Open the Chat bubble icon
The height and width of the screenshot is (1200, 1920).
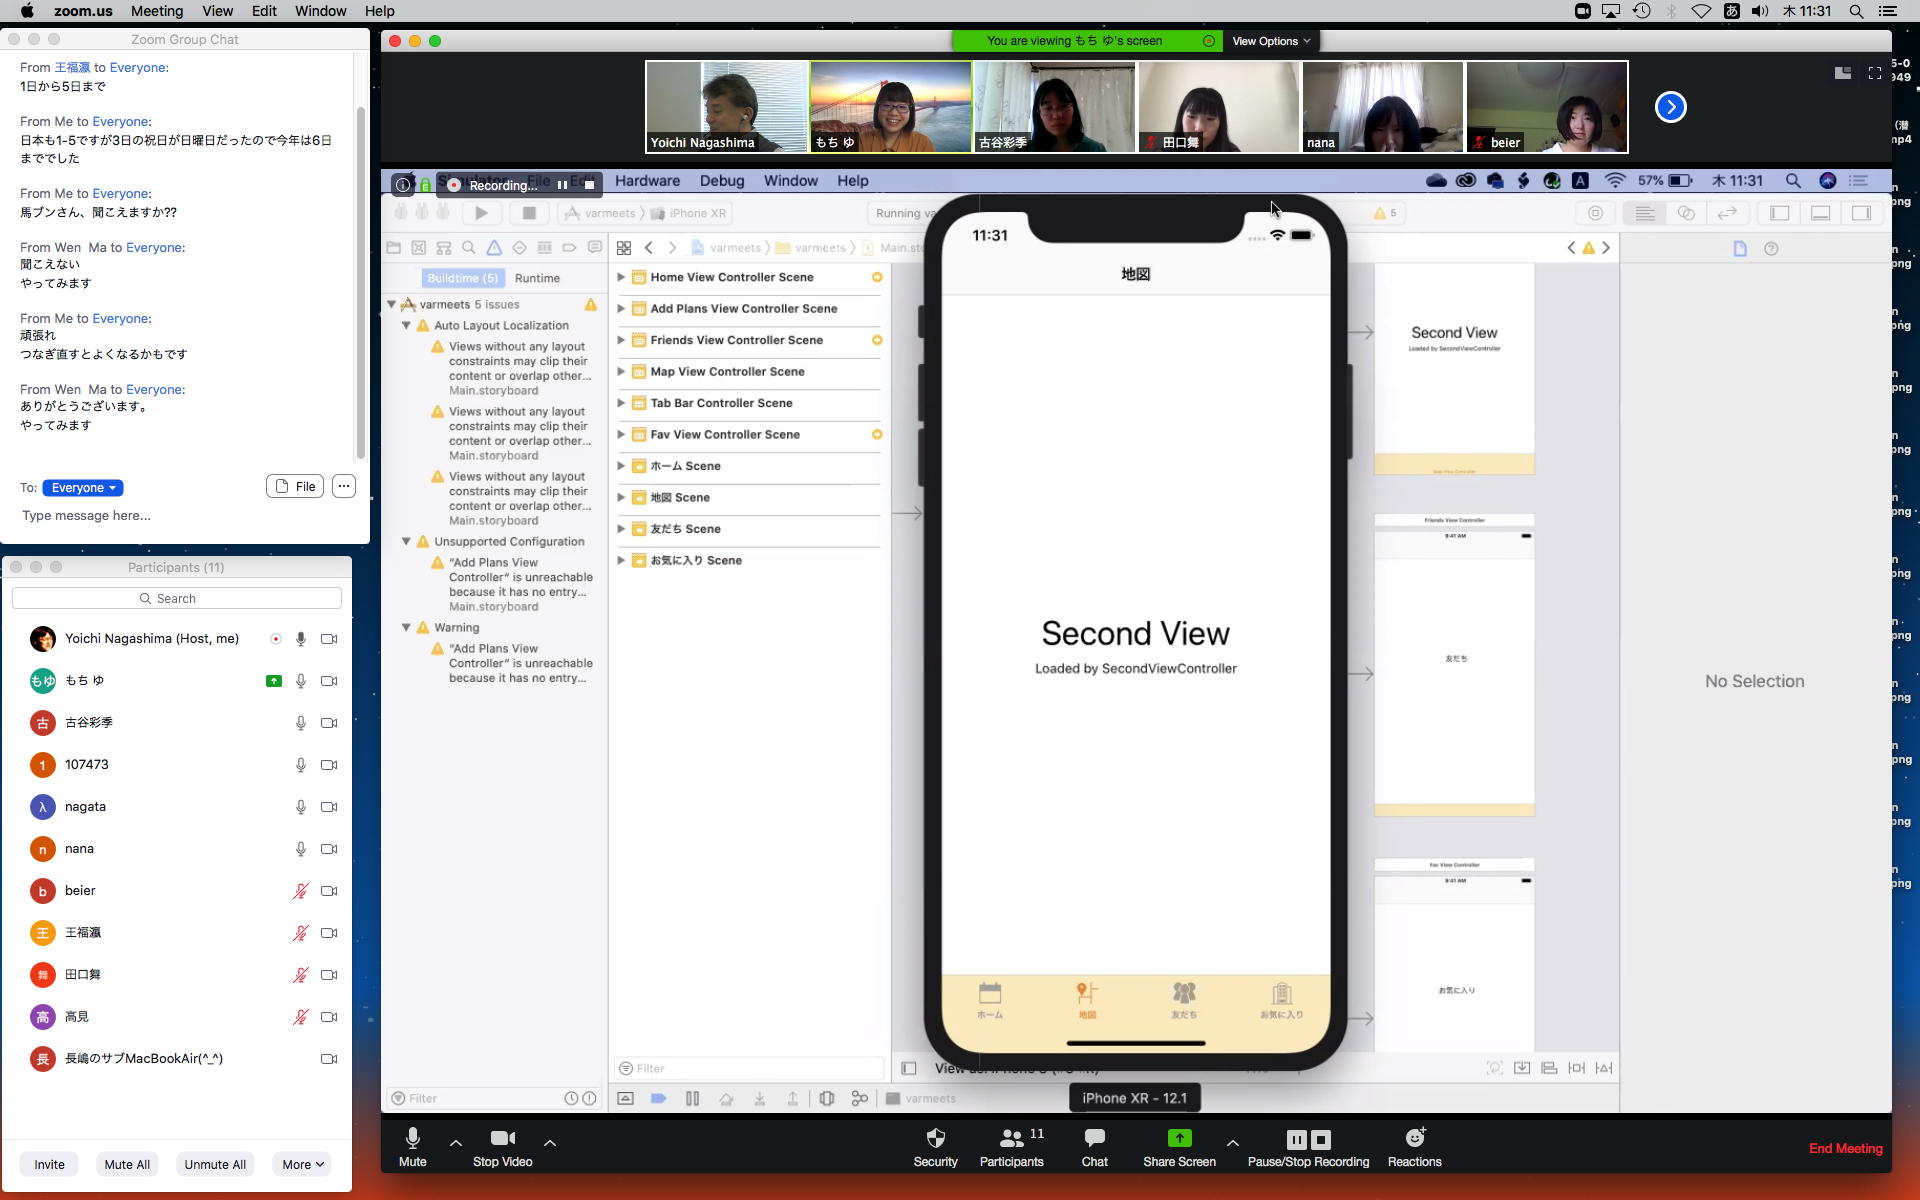click(1094, 1139)
